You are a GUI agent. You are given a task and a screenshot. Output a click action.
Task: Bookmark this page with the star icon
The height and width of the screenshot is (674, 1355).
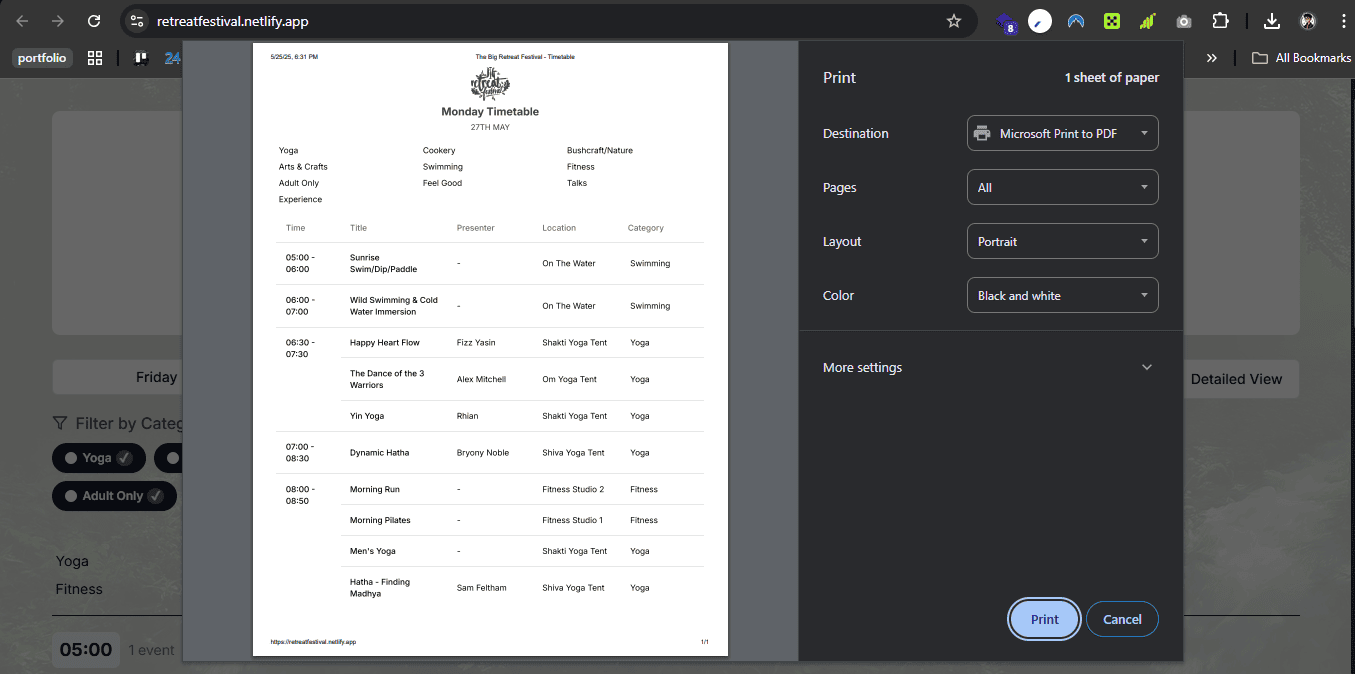click(954, 21)
